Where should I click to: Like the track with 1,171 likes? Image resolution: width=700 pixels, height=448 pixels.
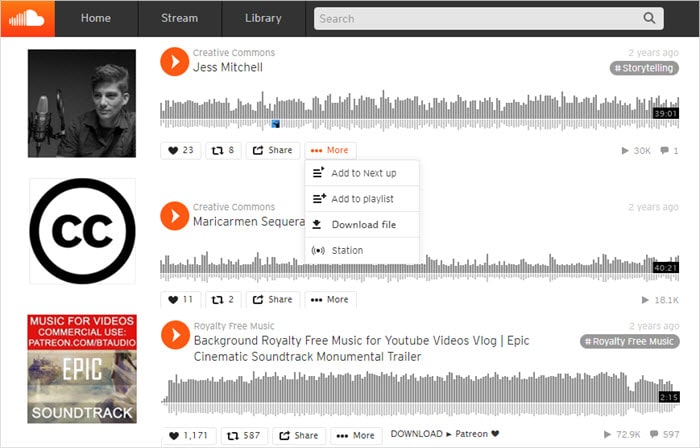coord(189,436)
